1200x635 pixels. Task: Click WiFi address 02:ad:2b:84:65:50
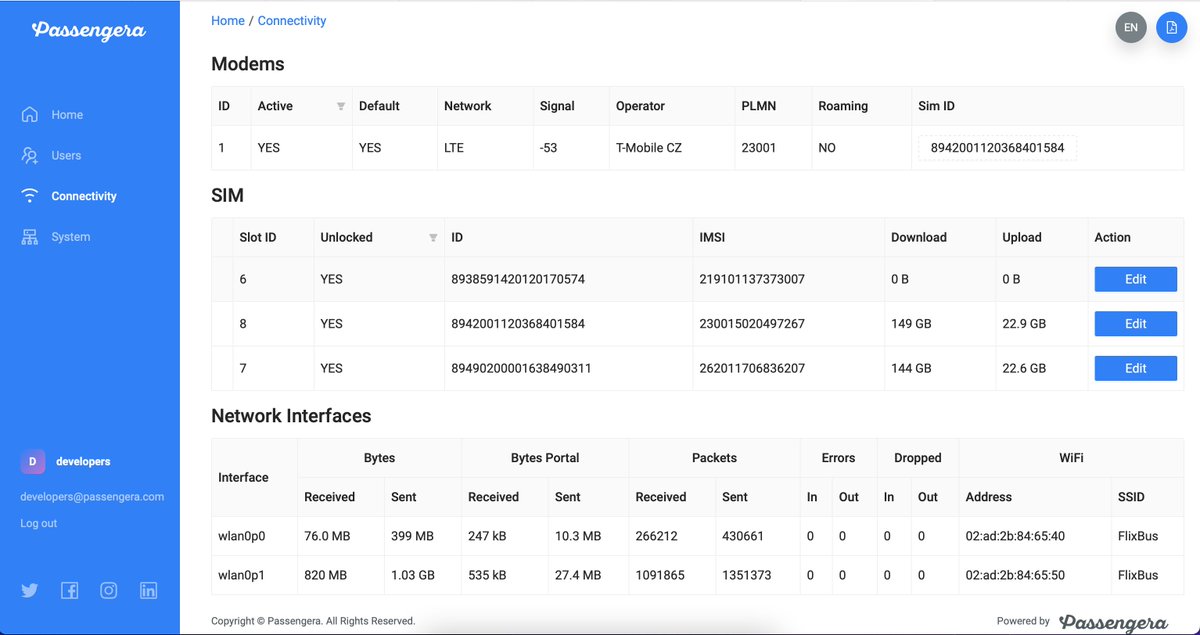click(1015, 575)
